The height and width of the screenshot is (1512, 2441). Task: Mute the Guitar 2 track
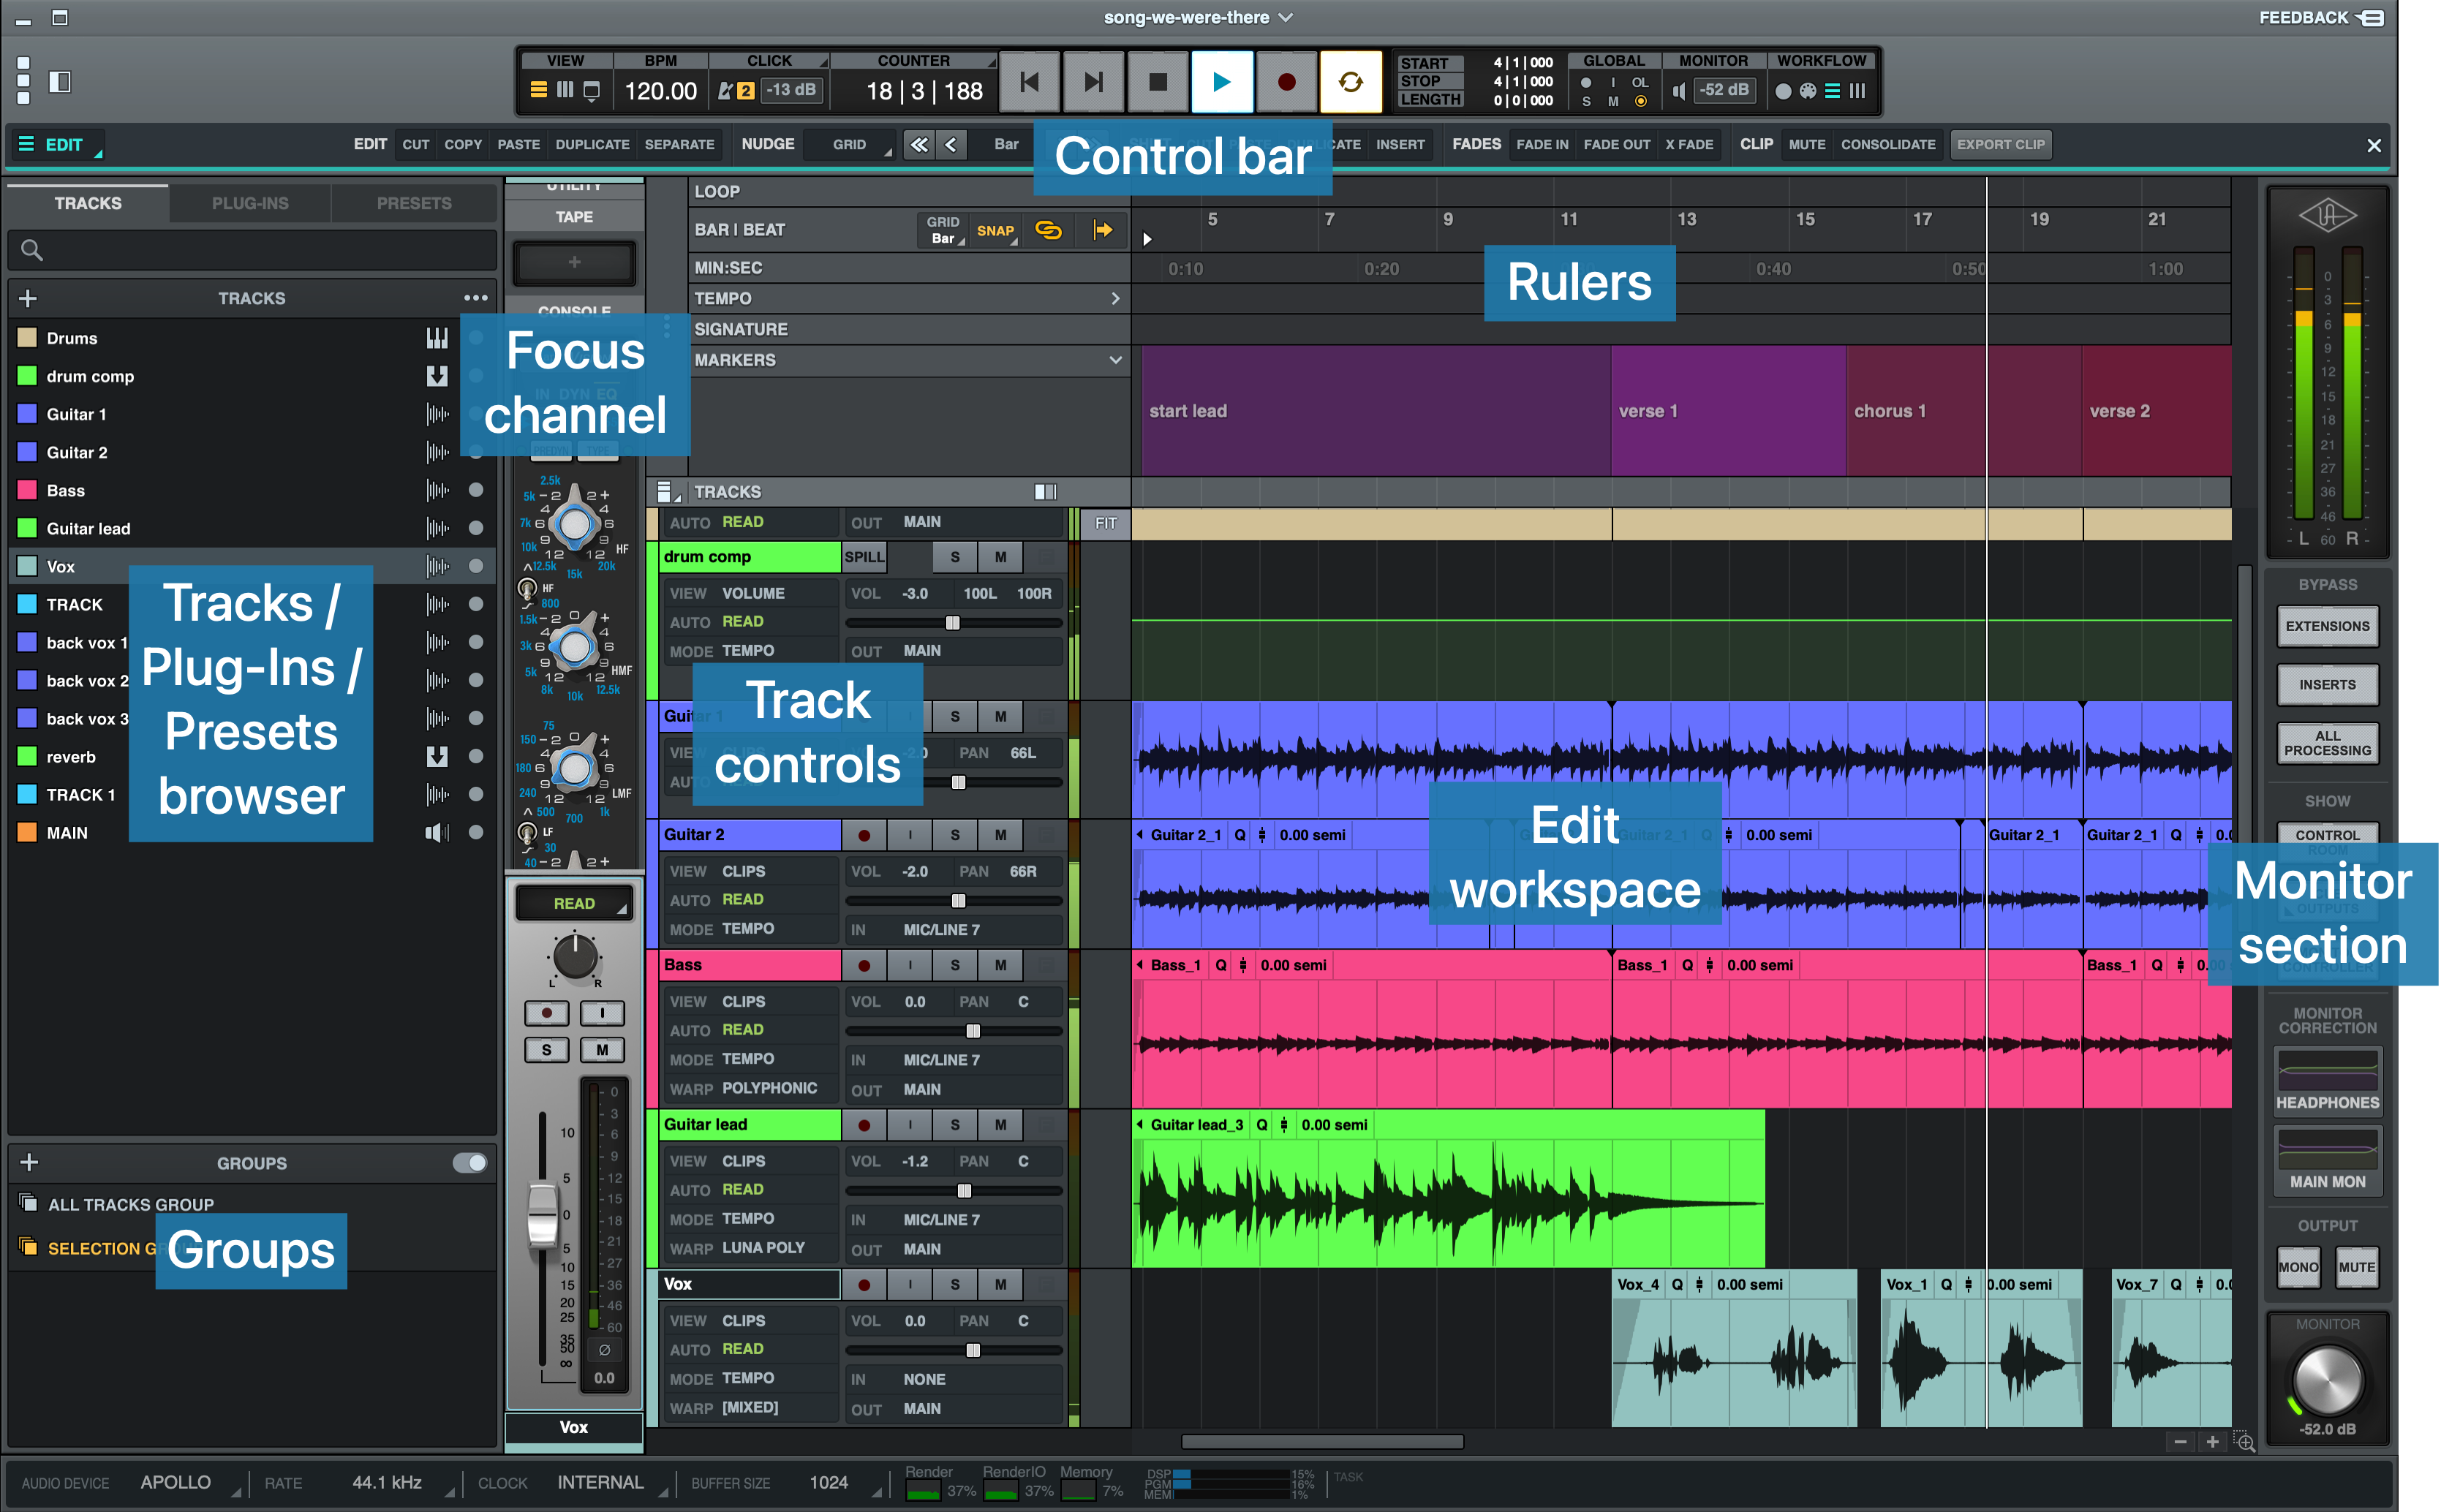pyautogui.click(x=1000, y=835)
